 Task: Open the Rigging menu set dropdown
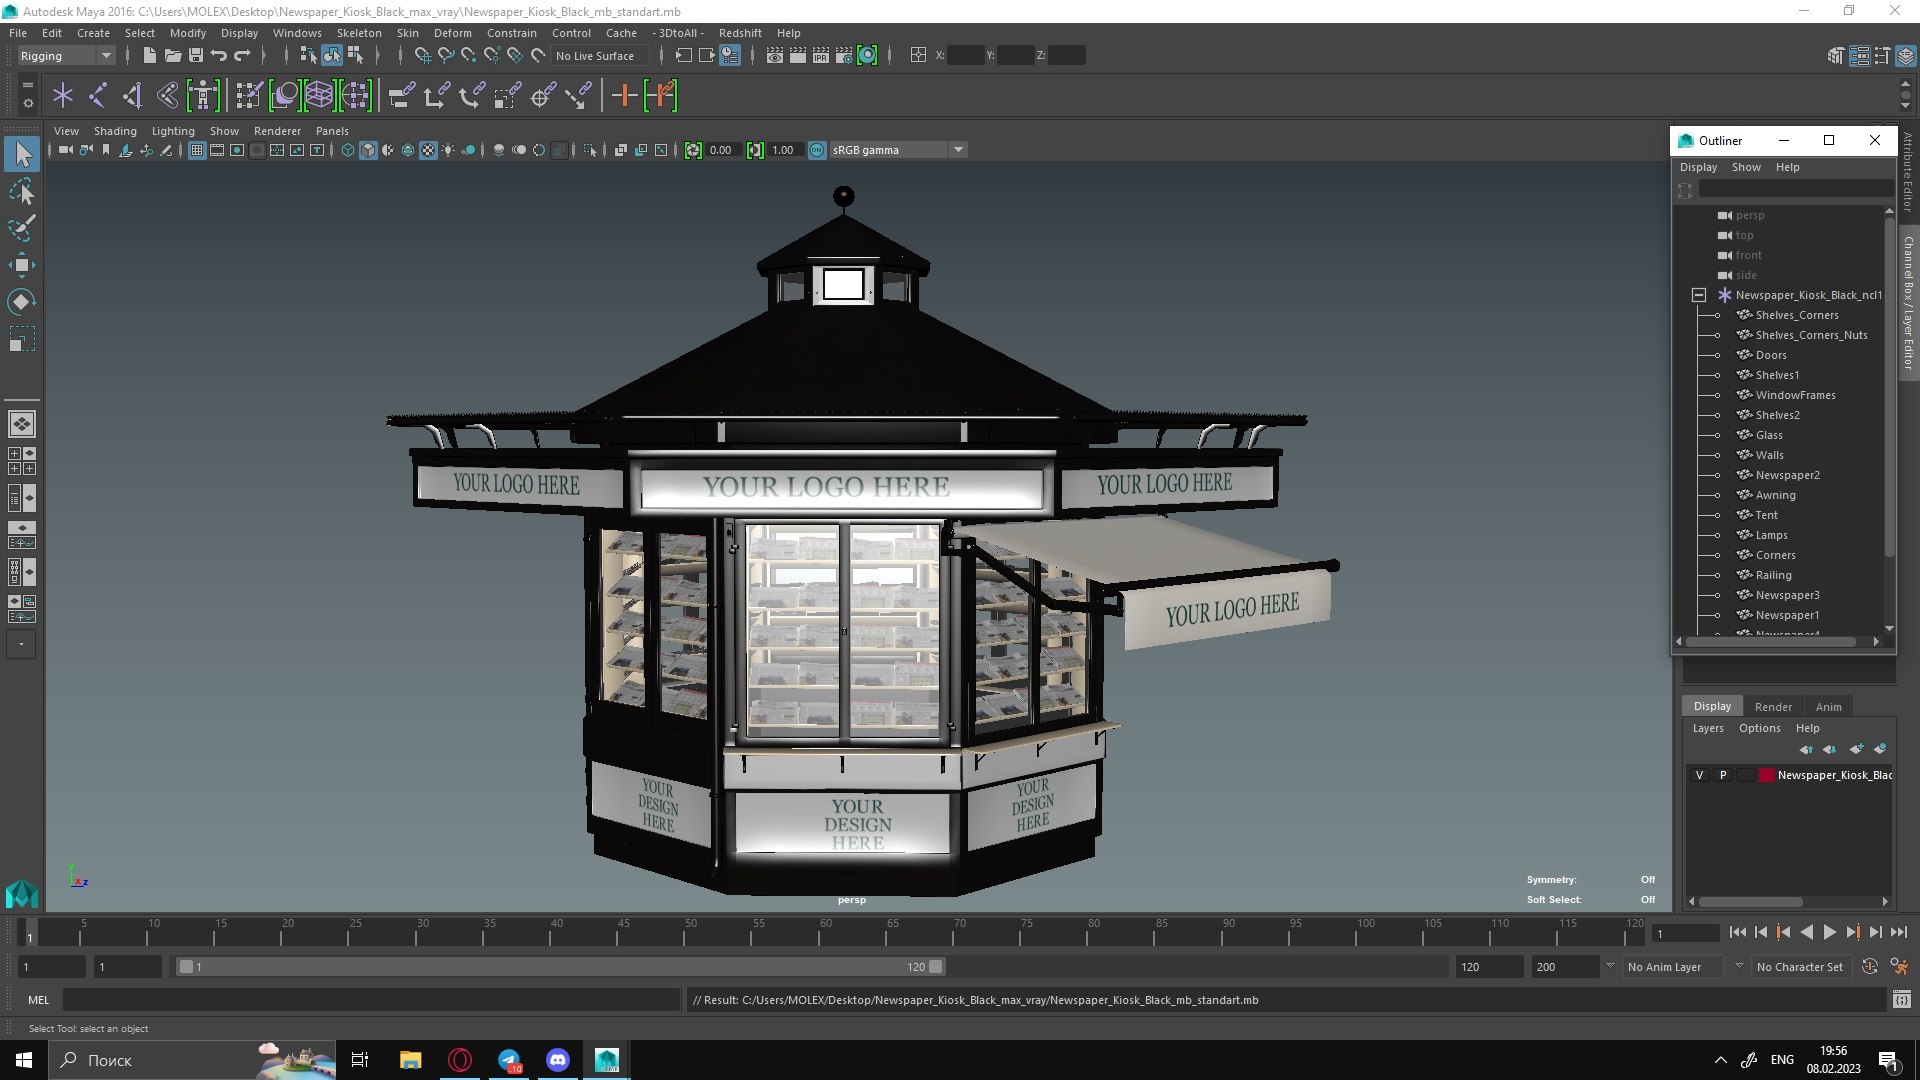(66, 56)
